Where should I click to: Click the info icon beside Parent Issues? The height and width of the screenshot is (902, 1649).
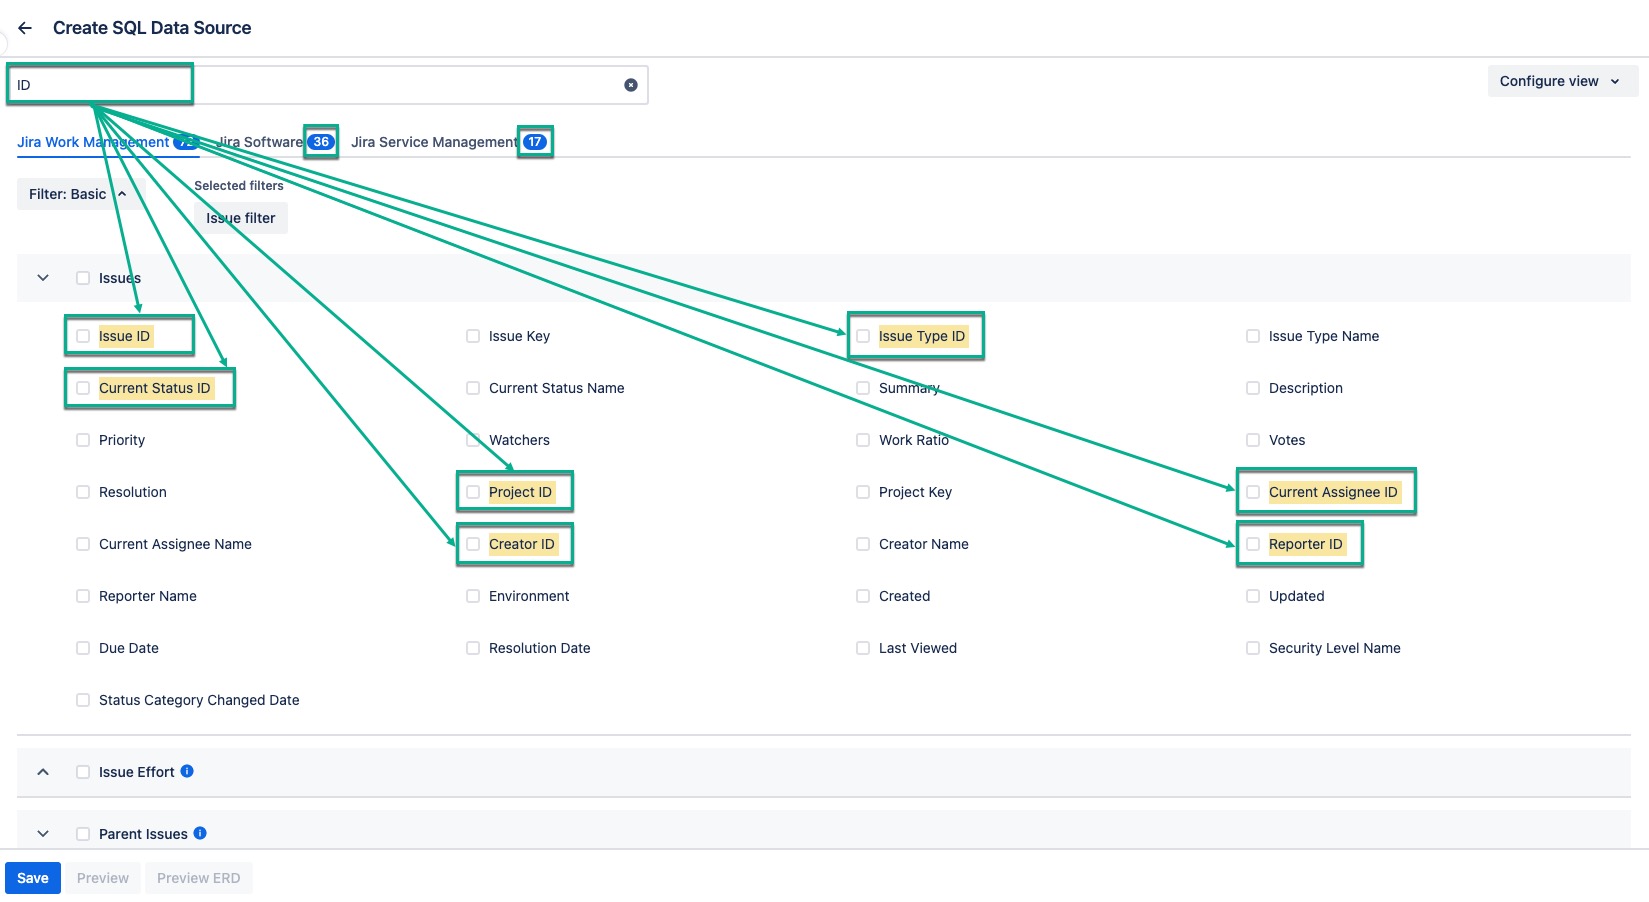click(x=200, y=833)
